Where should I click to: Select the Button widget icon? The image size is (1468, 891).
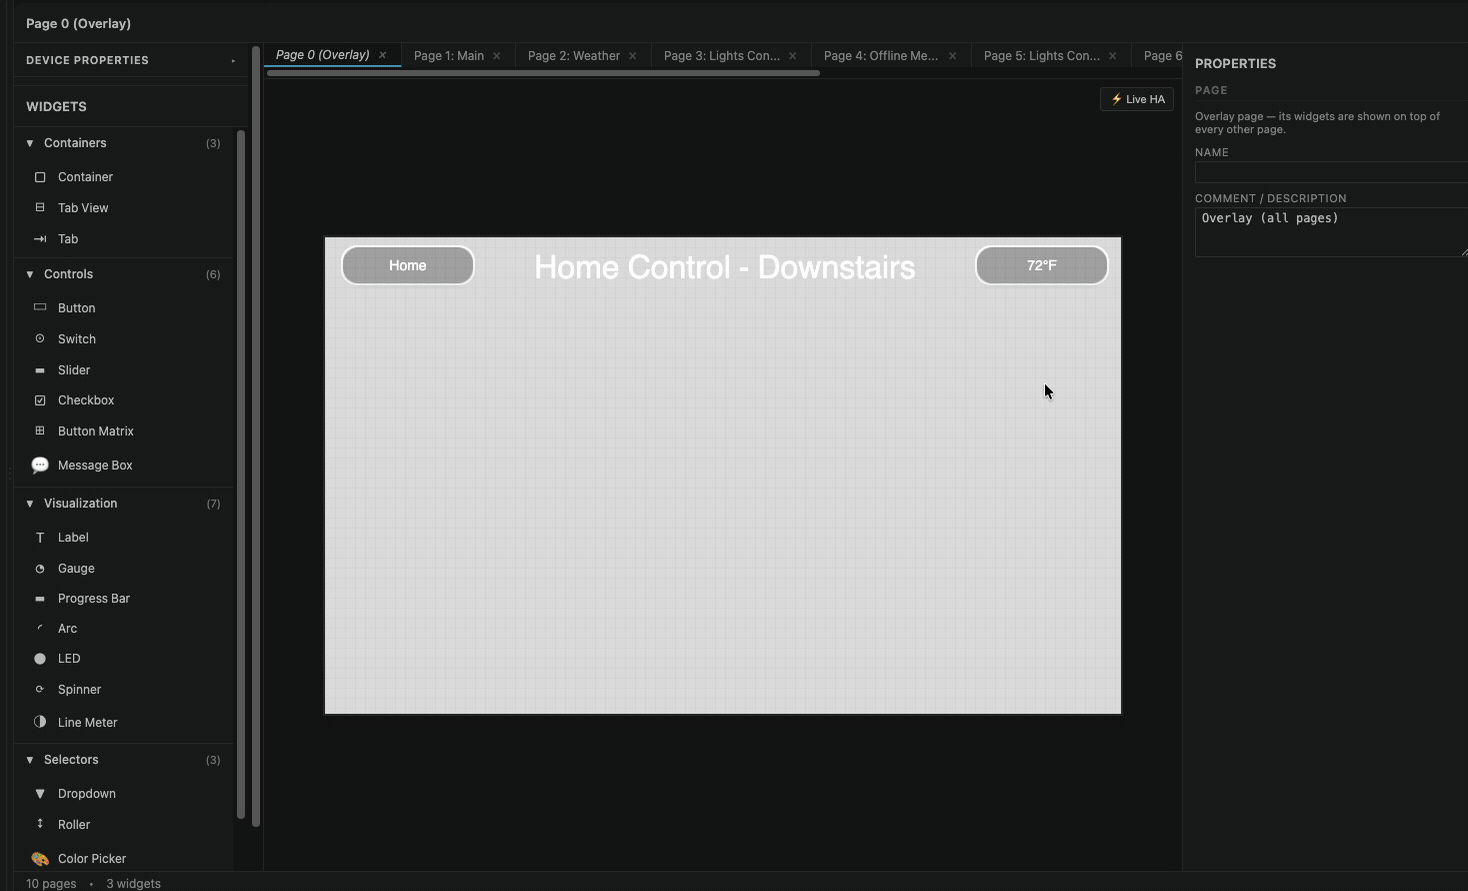tap(40, 308)
